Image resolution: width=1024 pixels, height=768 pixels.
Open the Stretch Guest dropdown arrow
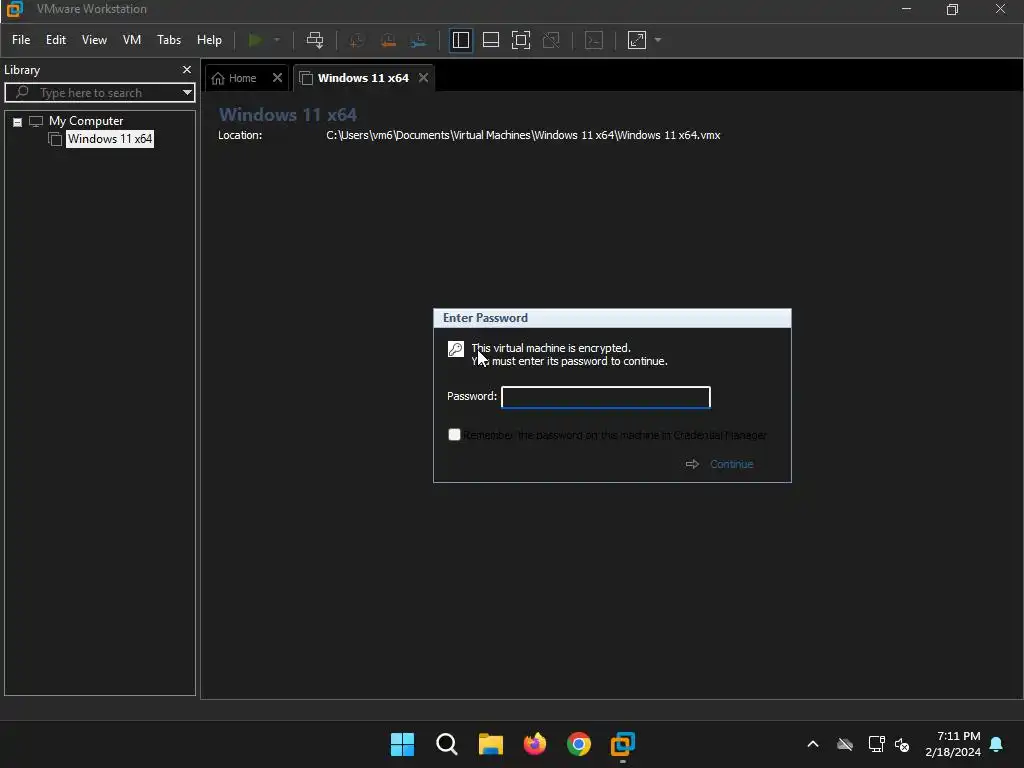tap(658, 40)
